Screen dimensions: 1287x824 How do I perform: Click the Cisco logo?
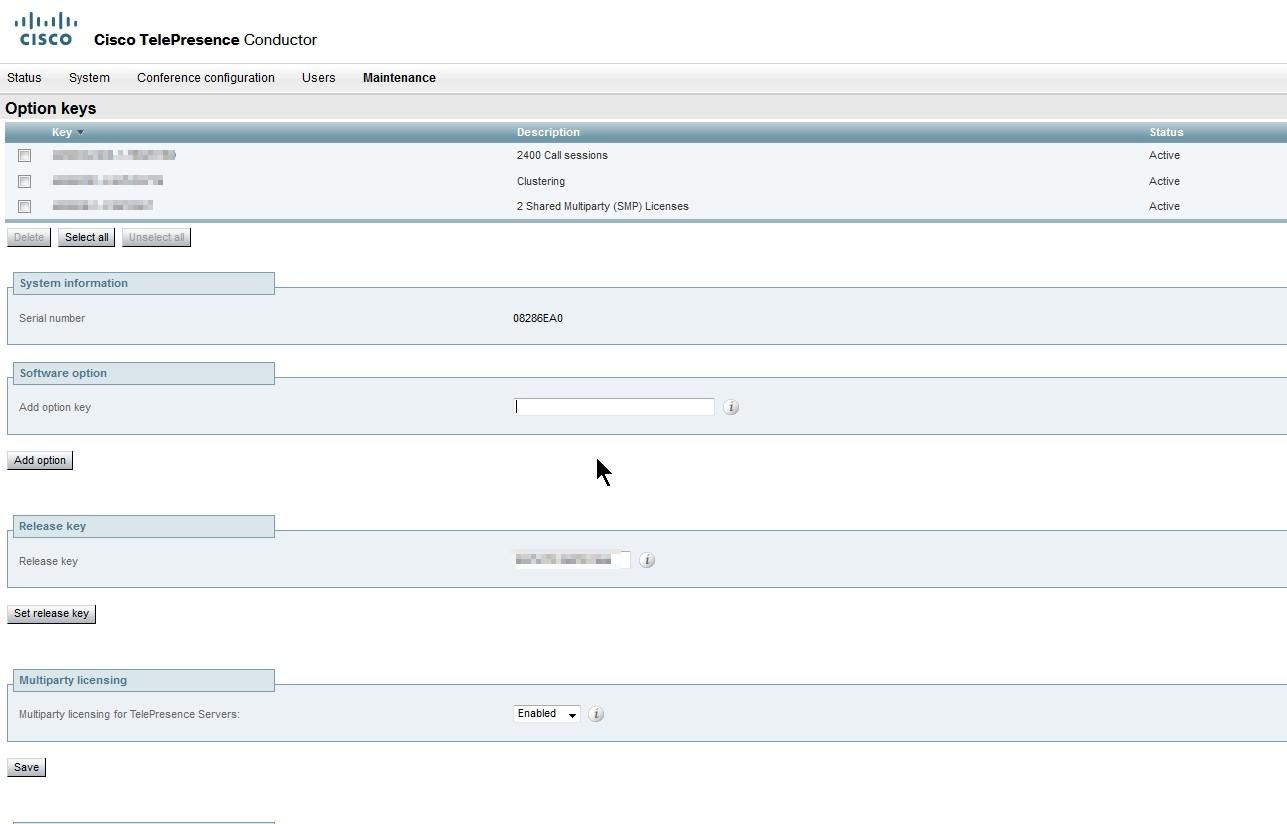pyautogui.click(x=46, y=28)
